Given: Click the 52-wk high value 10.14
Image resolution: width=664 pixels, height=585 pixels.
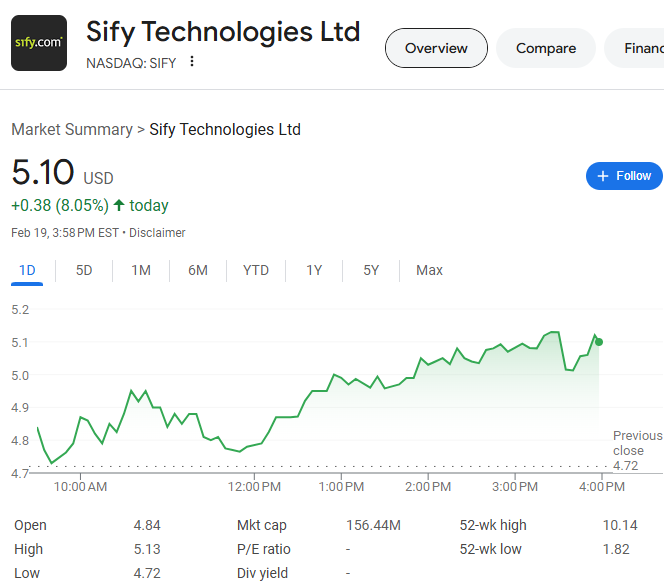Looking at the screenshot, I should [620, 525].
